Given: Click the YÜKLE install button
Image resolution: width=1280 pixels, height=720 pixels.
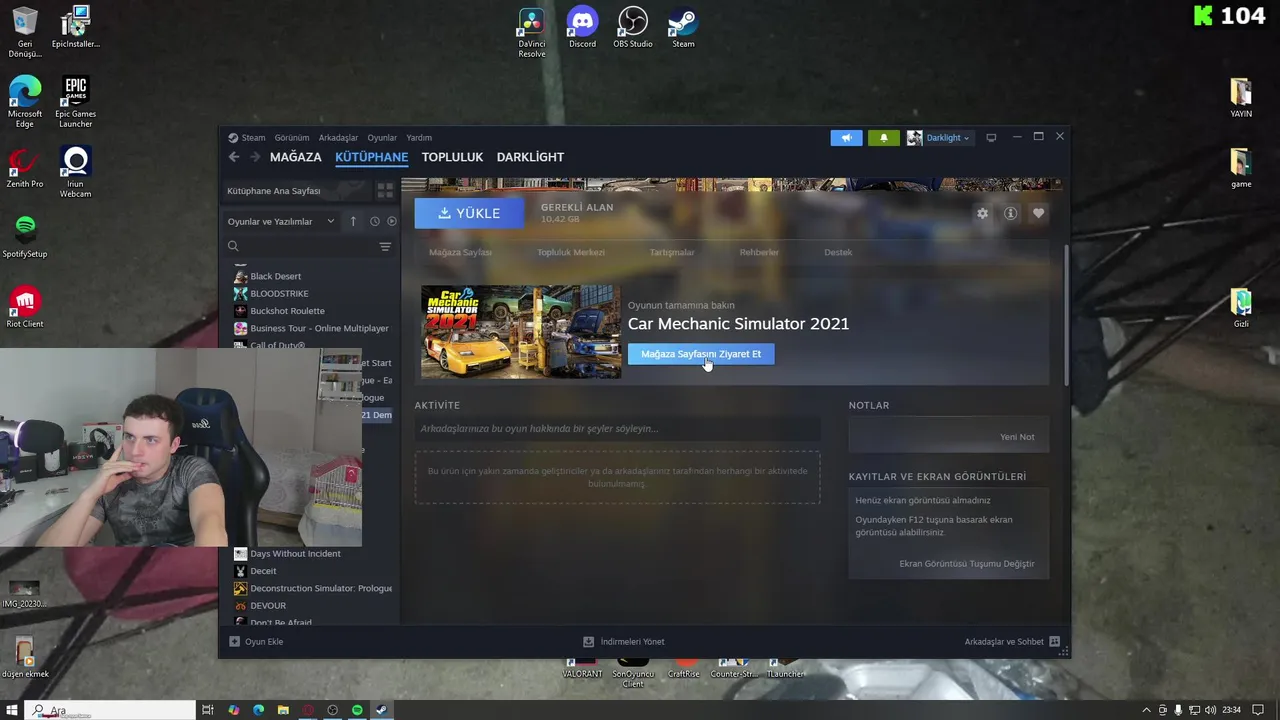Looking at the screenshot, I should [x=469, y=213].
